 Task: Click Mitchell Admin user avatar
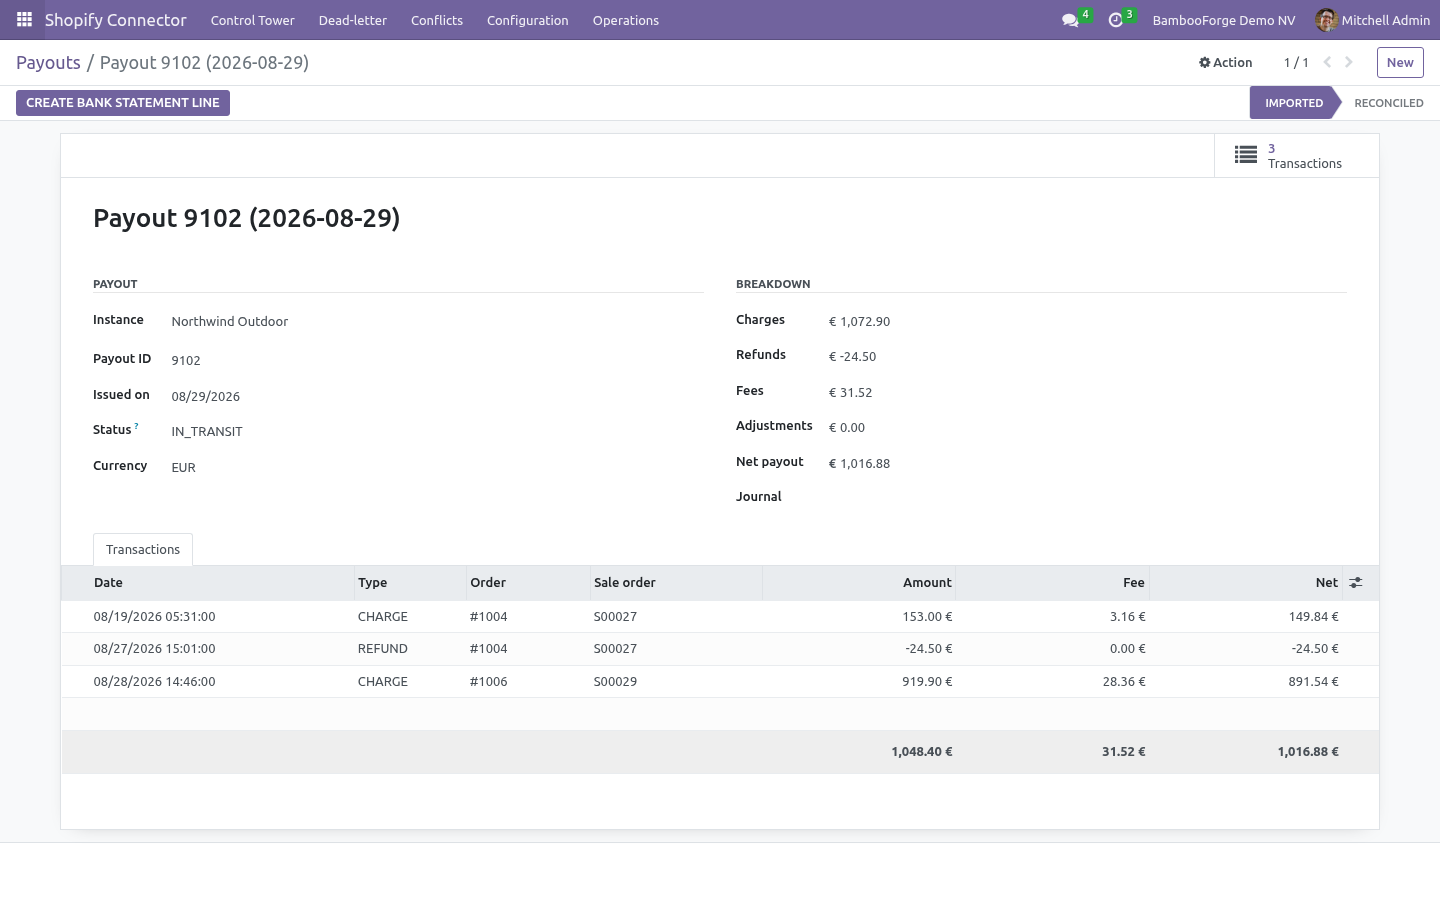point(1326,20)
